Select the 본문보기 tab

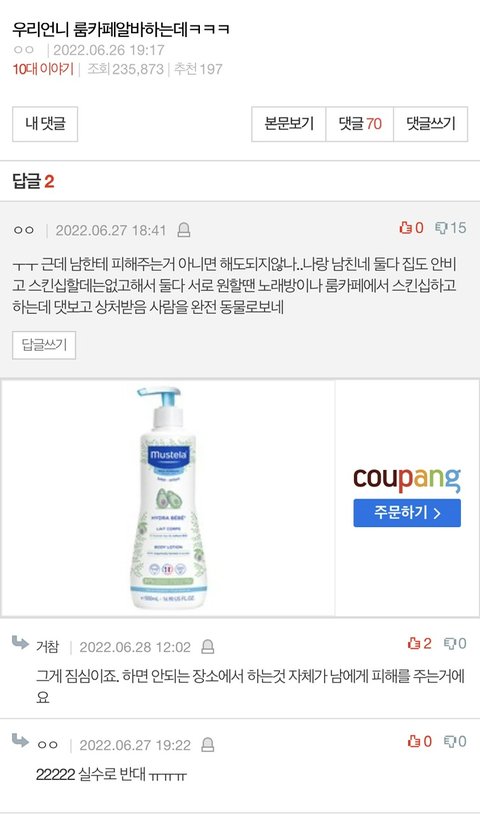289,124
